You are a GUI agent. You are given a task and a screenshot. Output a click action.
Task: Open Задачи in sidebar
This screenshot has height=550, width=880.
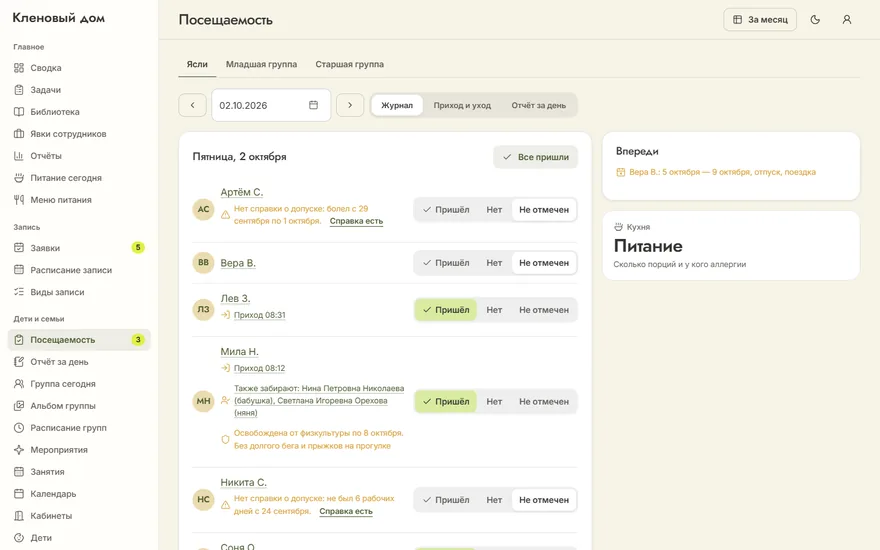pos(79,90)
